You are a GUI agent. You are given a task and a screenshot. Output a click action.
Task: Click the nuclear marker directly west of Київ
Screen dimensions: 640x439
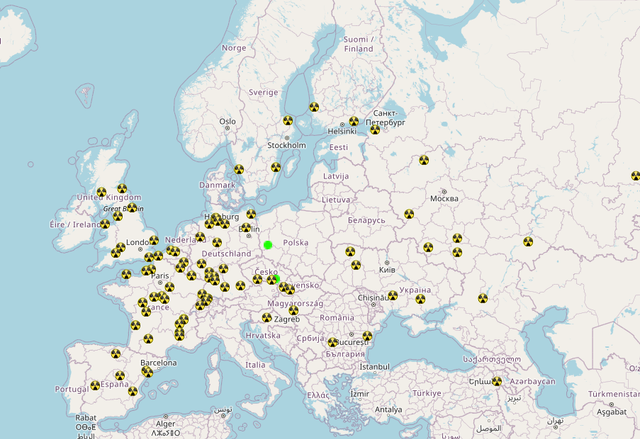click(356, 265)
